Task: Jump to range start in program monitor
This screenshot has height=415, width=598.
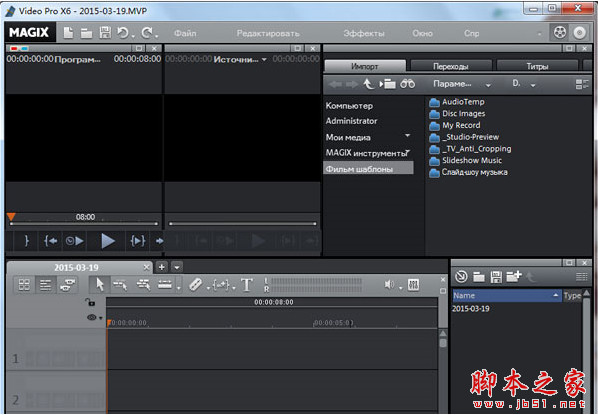Action: [x=51, y=241]
